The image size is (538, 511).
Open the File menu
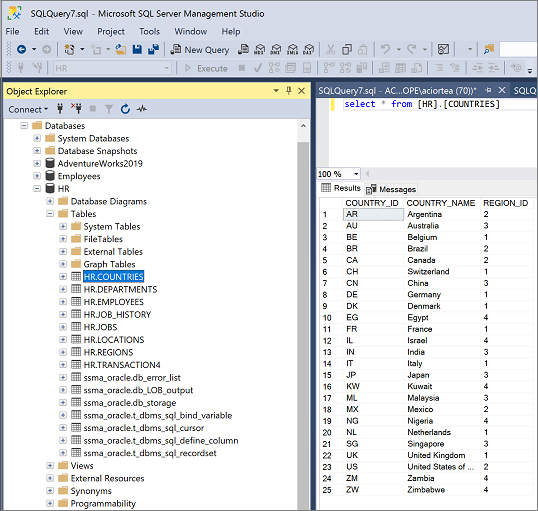tap(12, 32)
